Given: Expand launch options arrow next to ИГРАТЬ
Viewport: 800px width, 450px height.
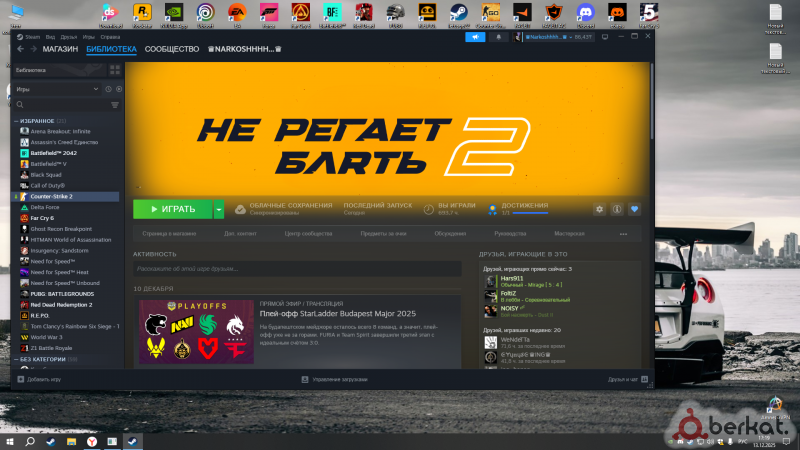Looking at the screenshot, I should (x=219, y=209).
